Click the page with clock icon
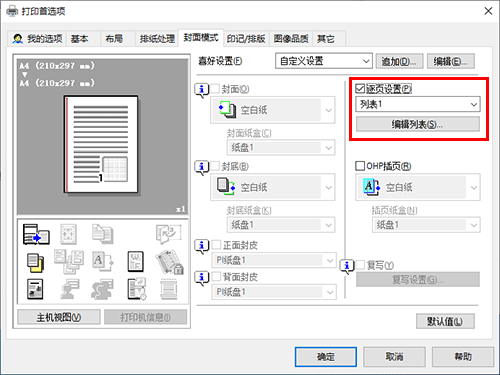The width and height of the screenshot is (500, 375). (137, 289)
